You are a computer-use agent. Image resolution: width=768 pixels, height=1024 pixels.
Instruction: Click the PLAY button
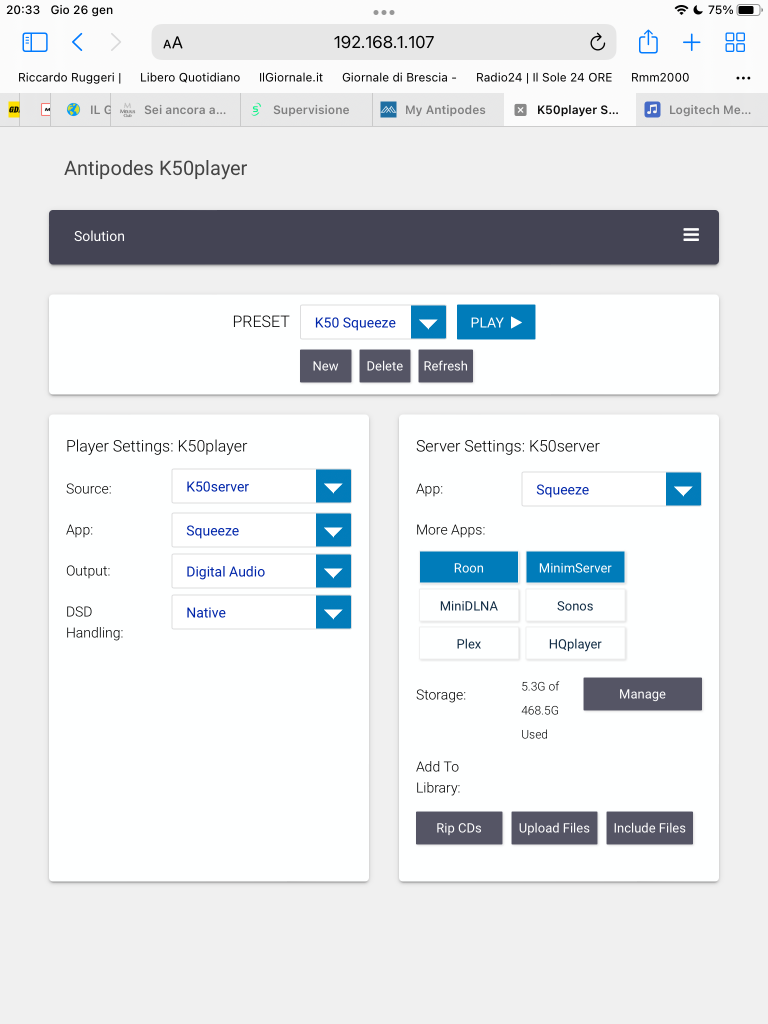point(496,322)
